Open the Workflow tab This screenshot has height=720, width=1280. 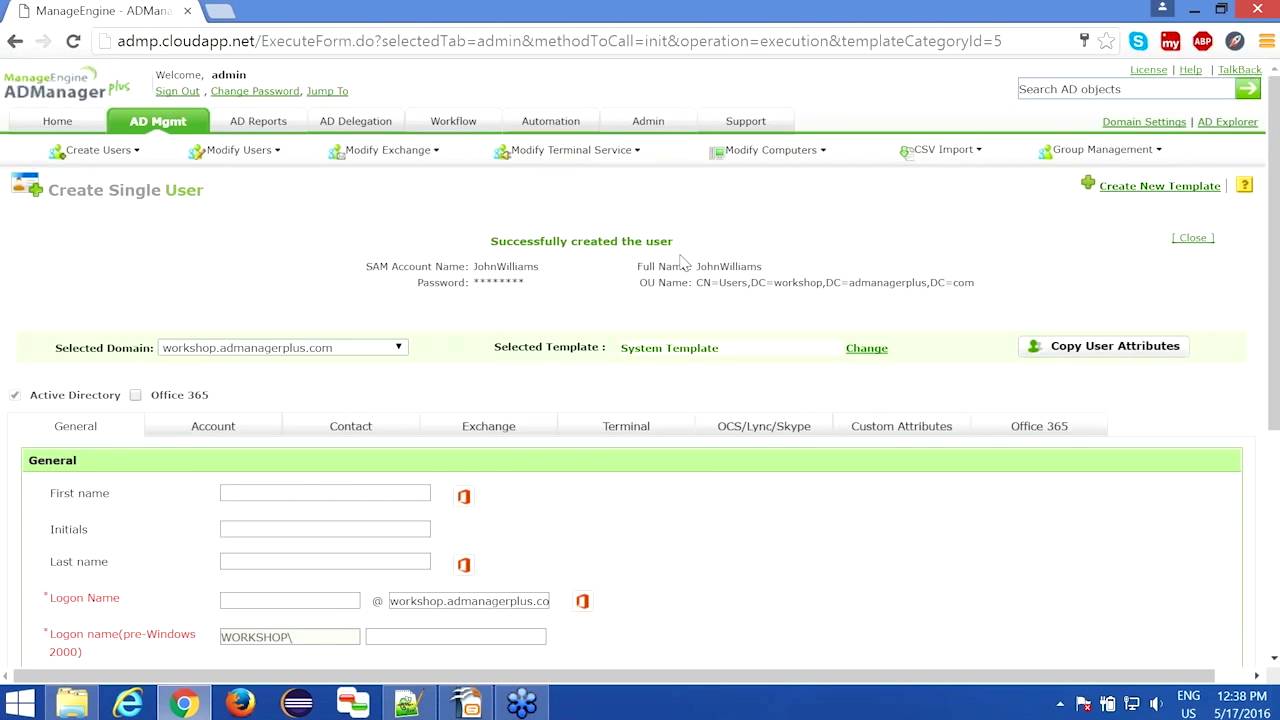[x=453, y=121]
